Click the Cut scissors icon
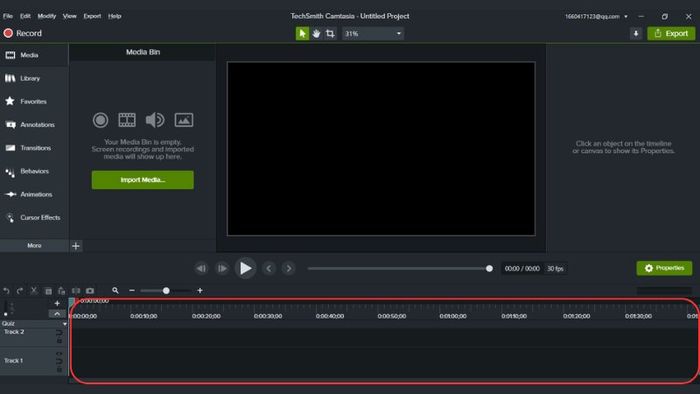 tap(34, 291)
